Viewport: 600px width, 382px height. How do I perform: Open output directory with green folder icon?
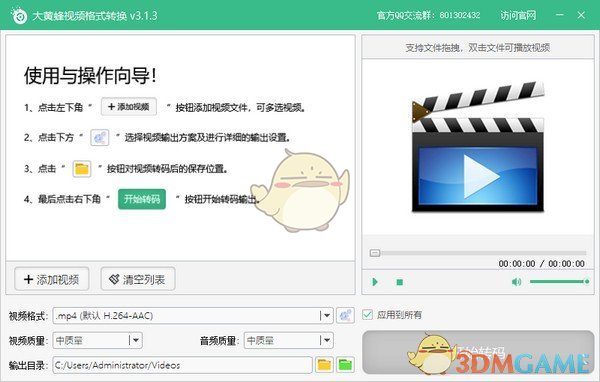tap(345, 365)
